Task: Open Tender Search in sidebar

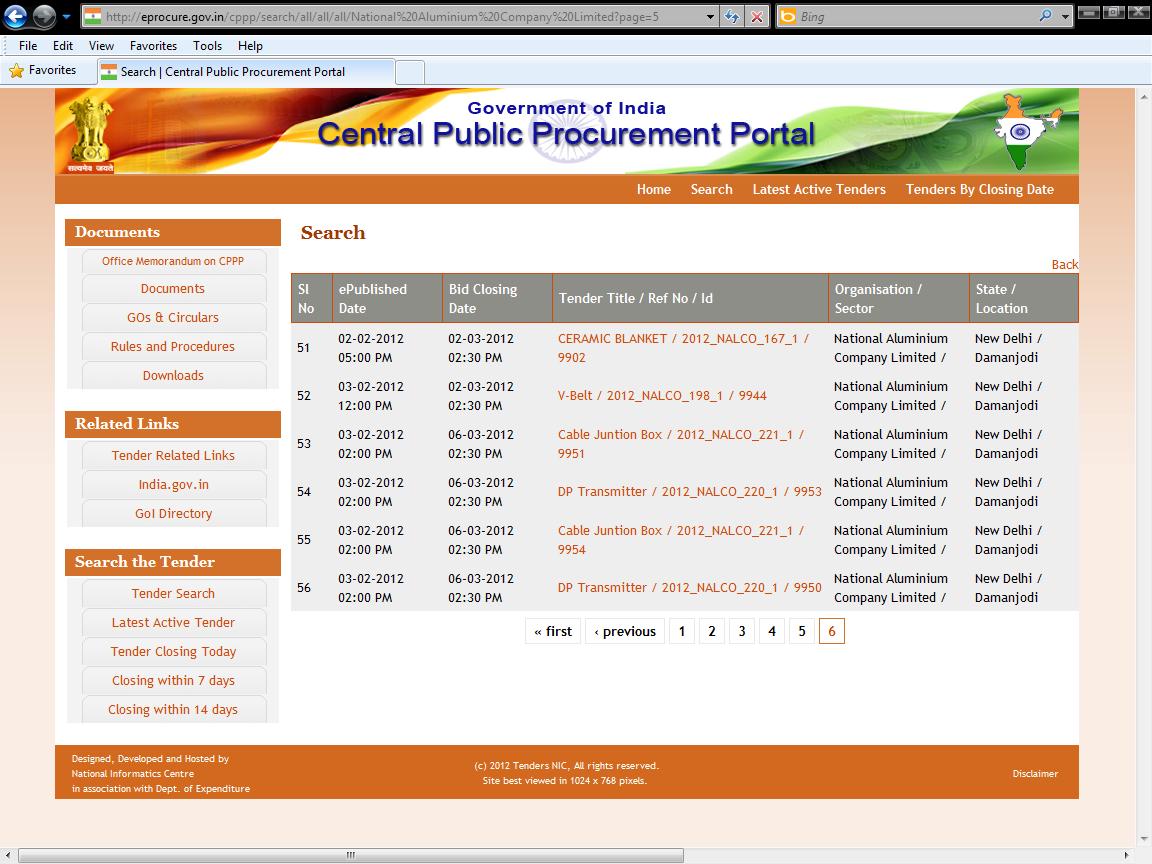Action: coord(173,593)
